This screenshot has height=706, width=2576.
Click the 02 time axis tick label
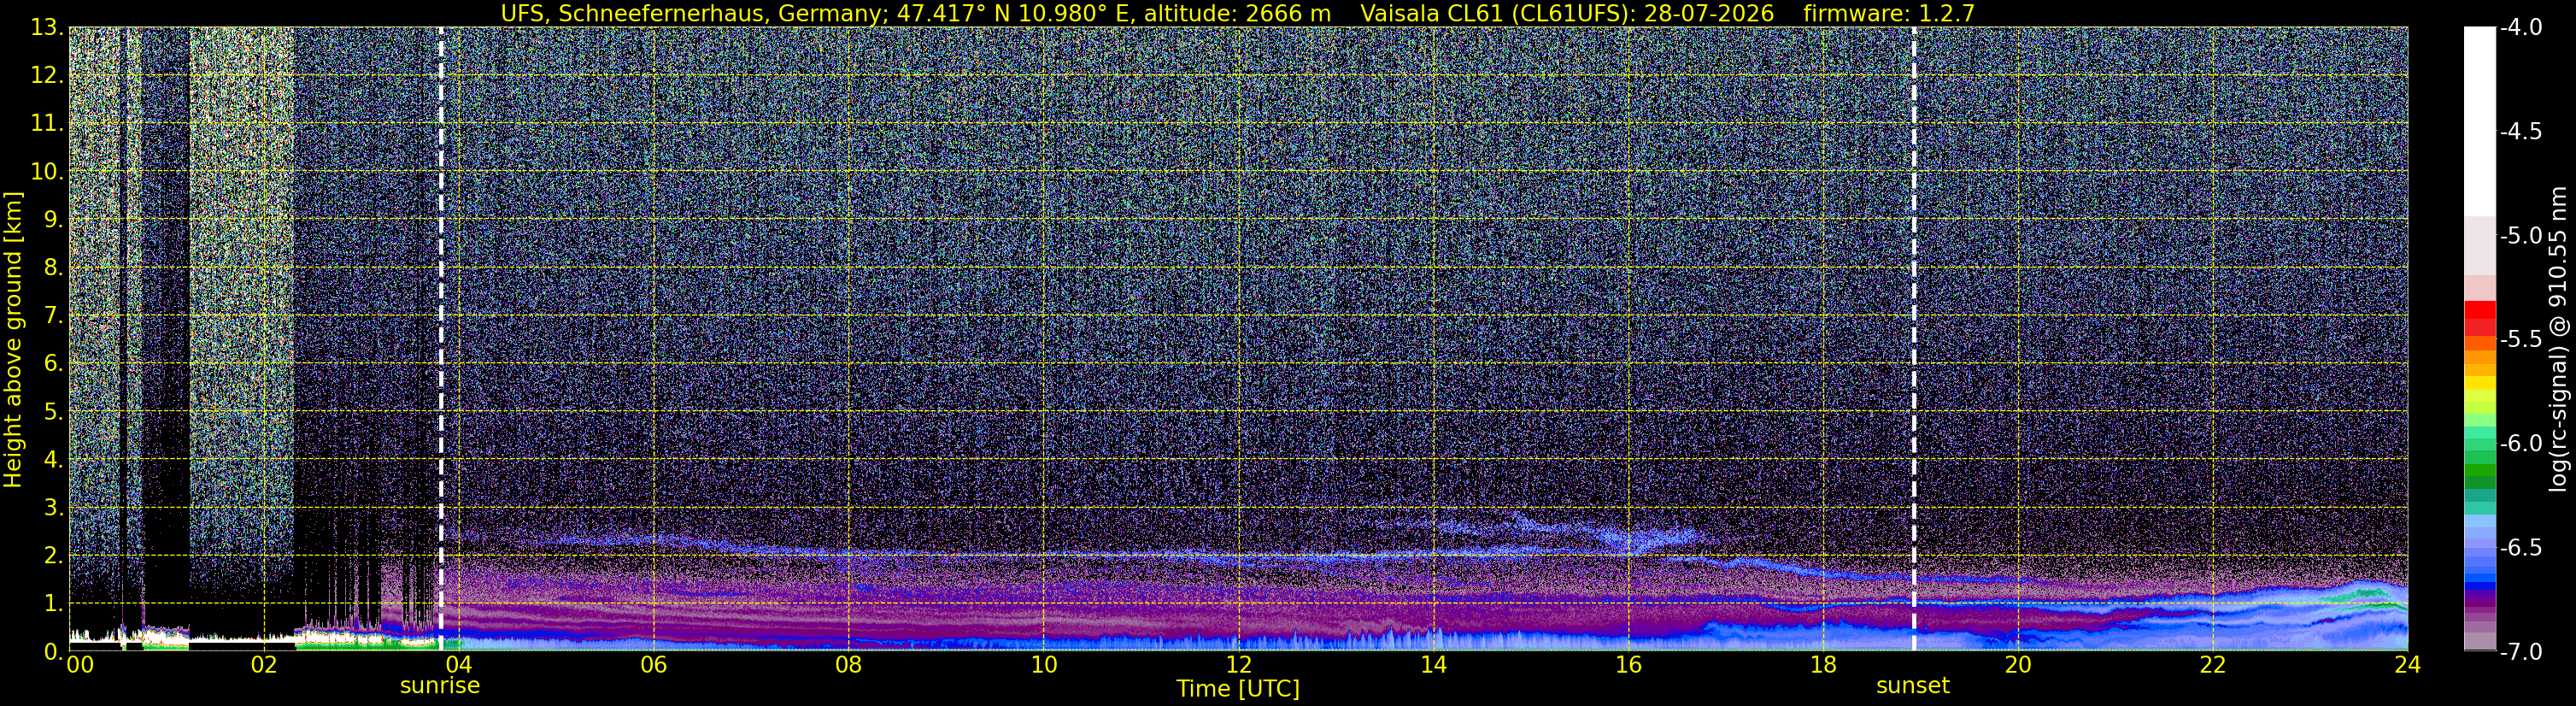pos(263,665)
